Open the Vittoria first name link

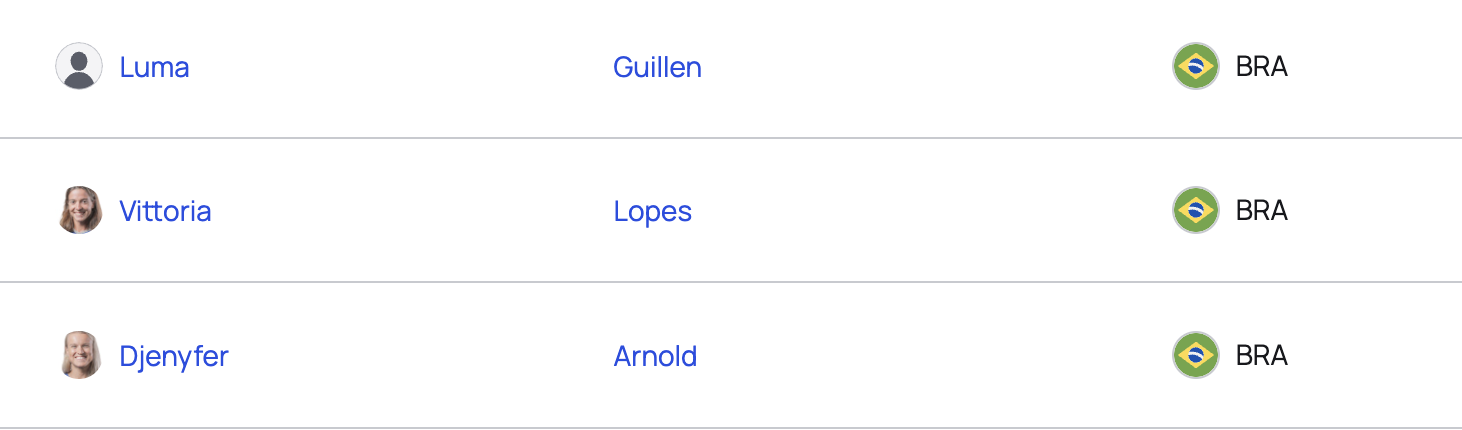[165, 211]
